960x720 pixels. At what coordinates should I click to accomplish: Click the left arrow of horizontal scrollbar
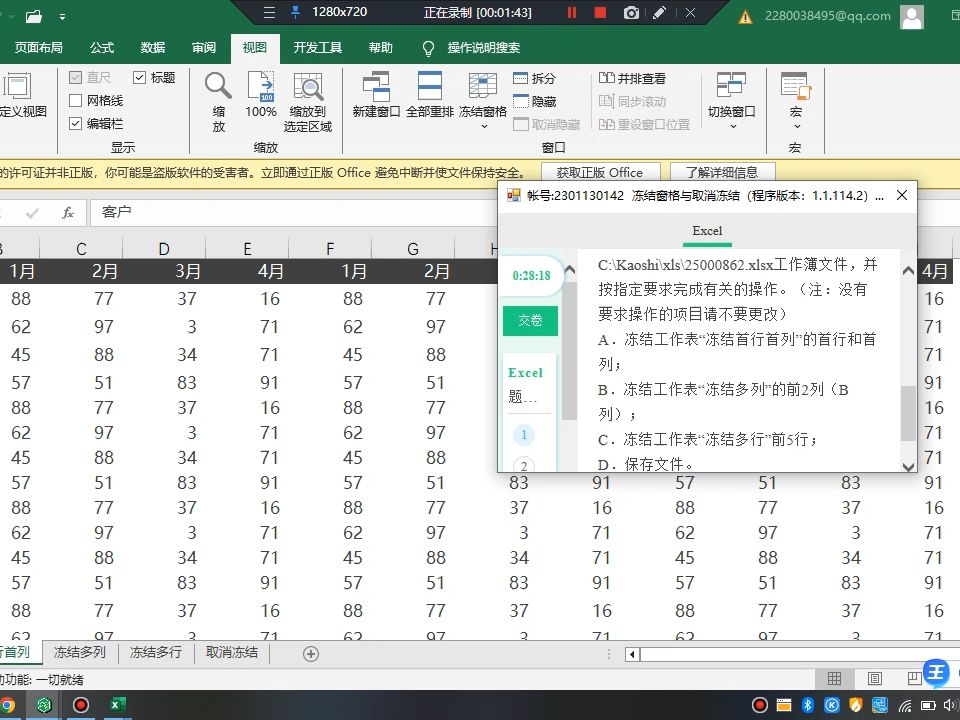coord(632,654)
